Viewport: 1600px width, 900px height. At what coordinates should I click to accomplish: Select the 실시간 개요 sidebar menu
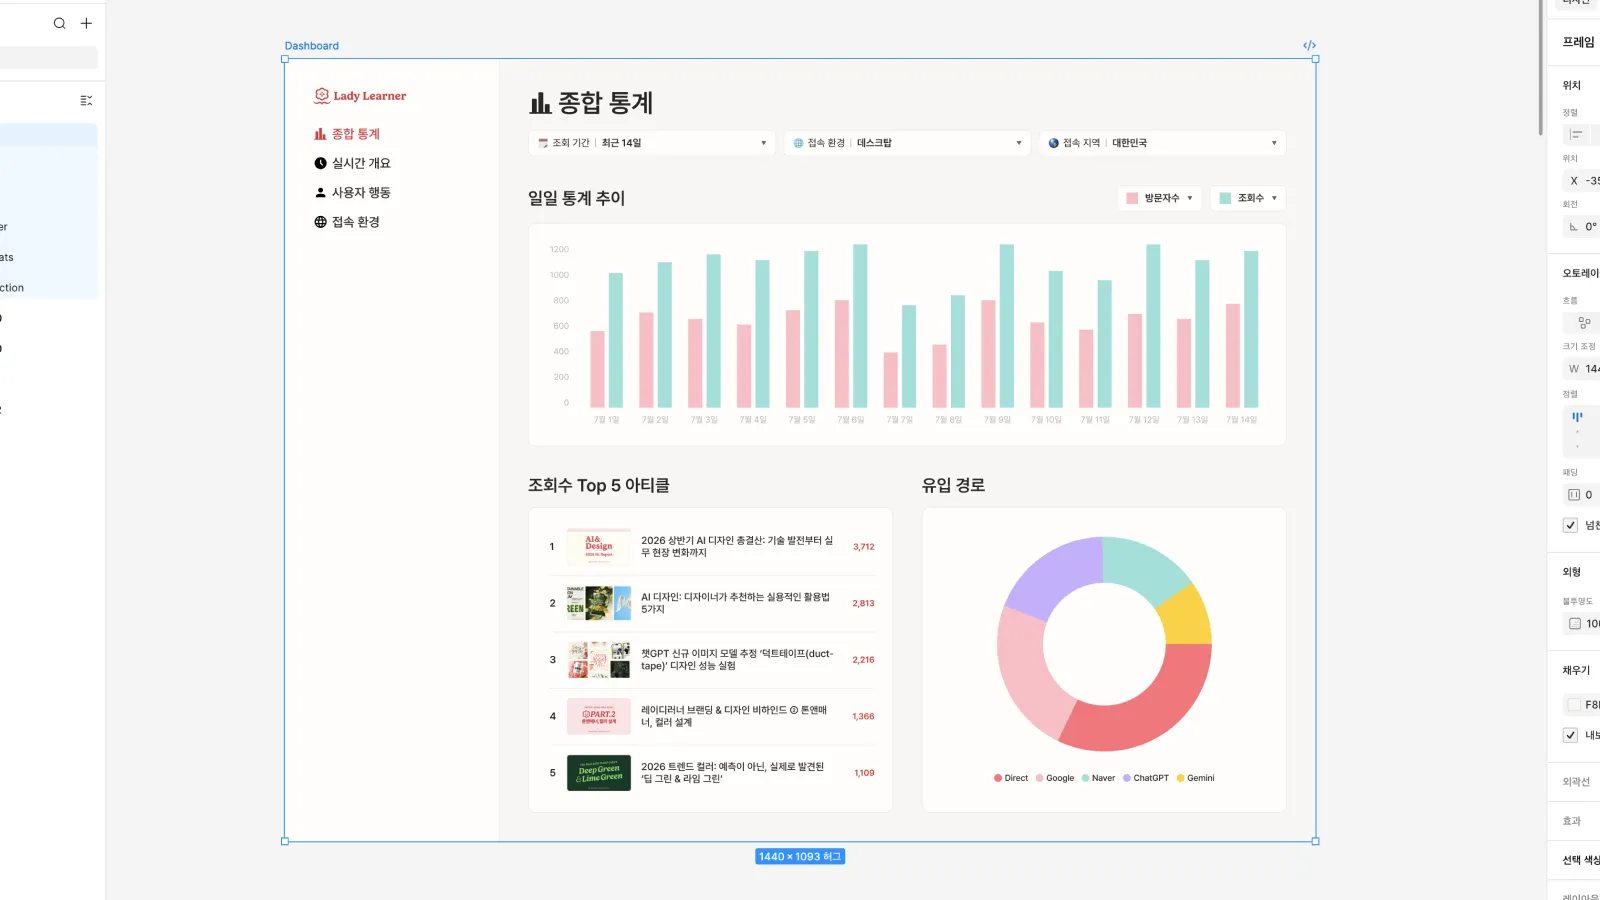pyautogui.click(x=352, y=163)
